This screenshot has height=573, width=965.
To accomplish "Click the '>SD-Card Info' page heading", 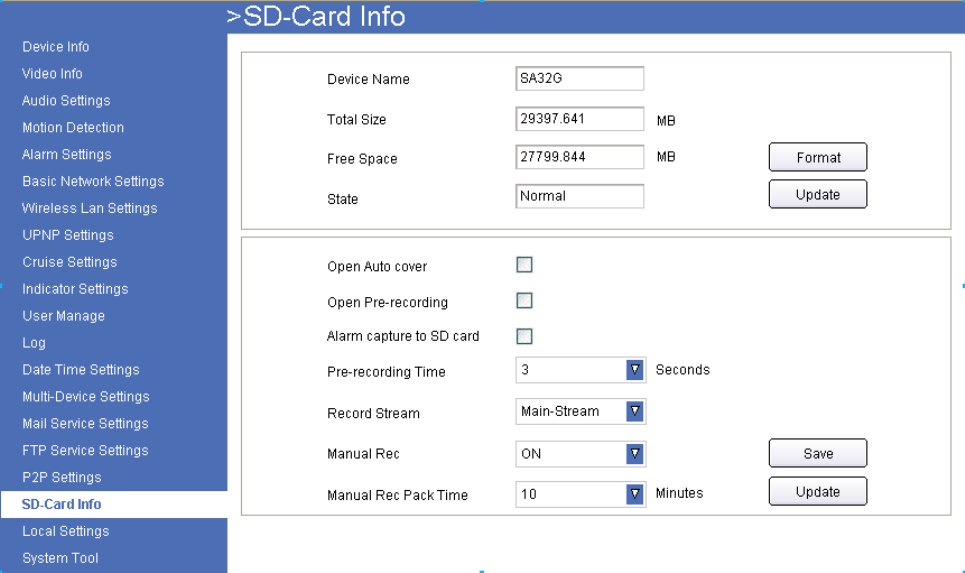I will [x=316, y=17].
